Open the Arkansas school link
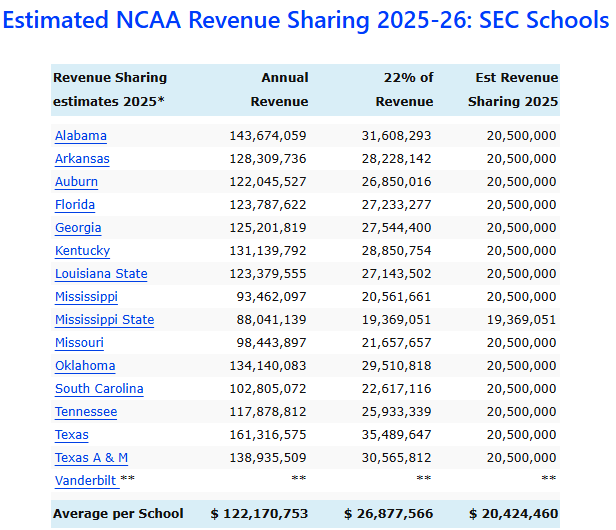The height and width of the screenshot is (530, 616). (82, 159)
